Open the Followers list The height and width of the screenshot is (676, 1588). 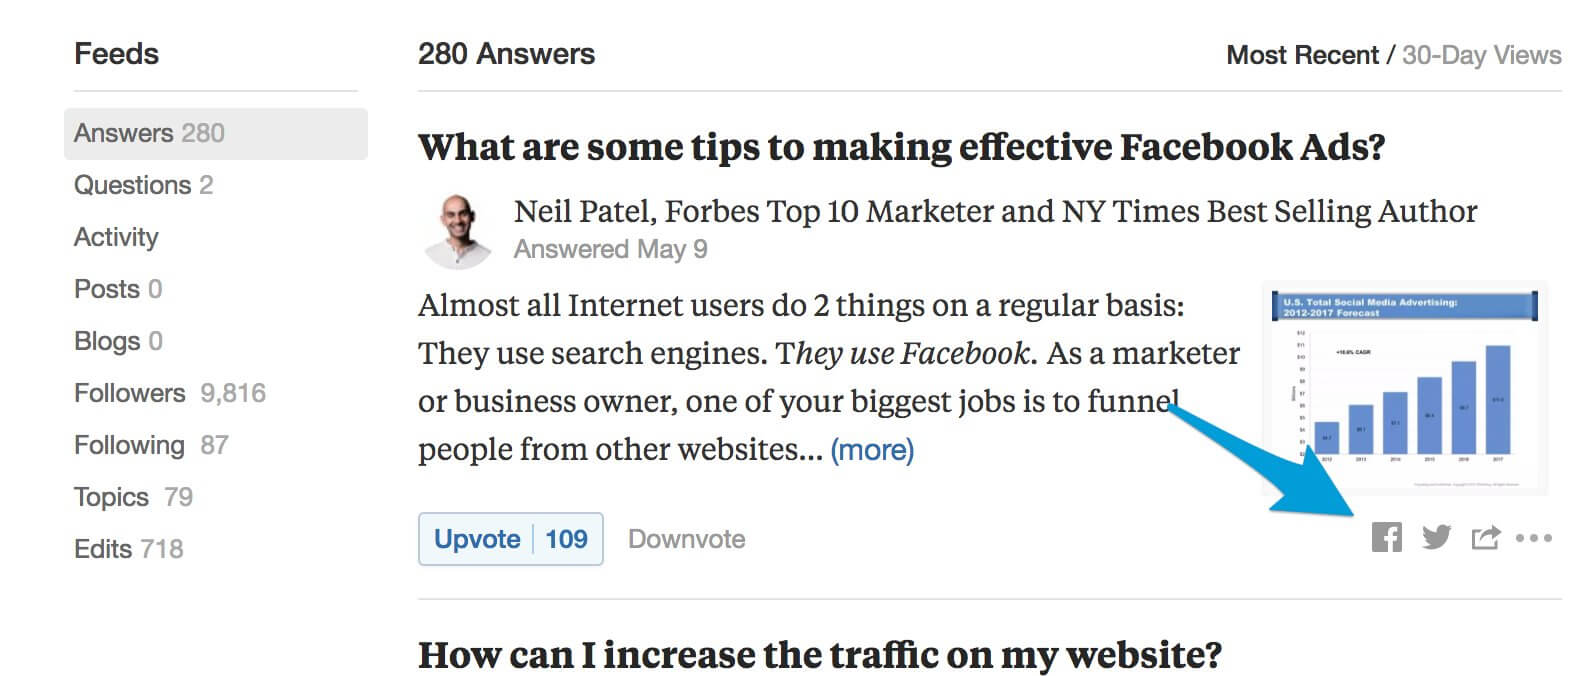(x=129, y=393)
